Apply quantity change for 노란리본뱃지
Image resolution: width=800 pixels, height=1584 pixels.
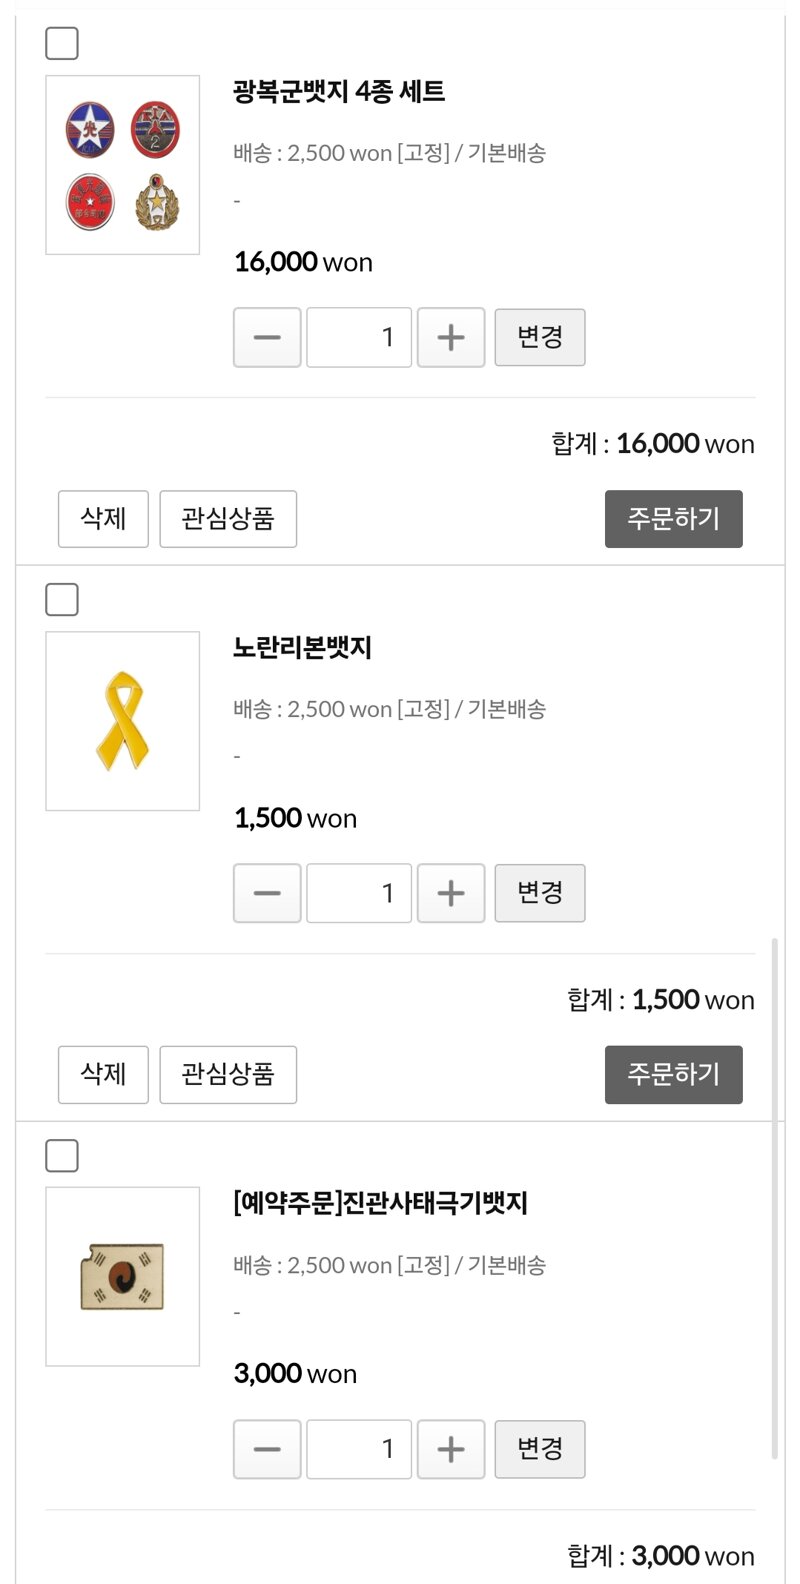pyautogui.click(x=540, y=893)
